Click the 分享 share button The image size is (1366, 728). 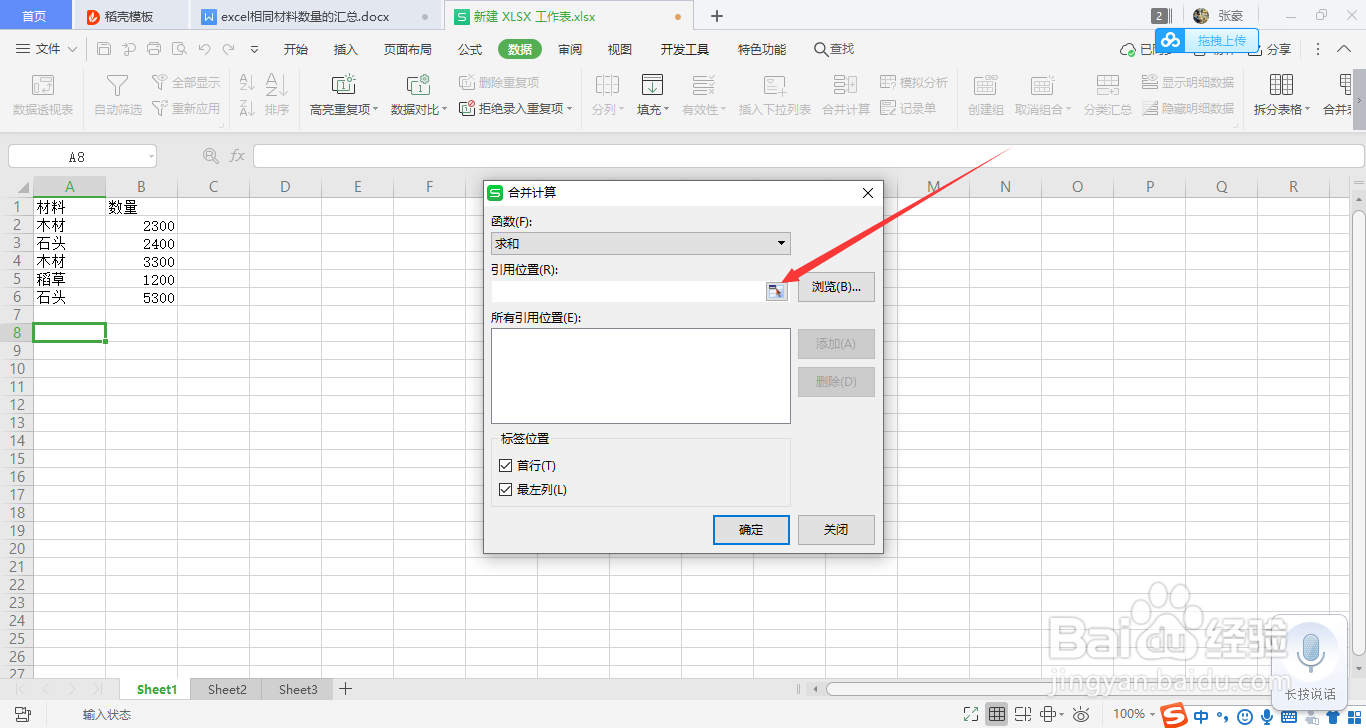(1270, 50)
